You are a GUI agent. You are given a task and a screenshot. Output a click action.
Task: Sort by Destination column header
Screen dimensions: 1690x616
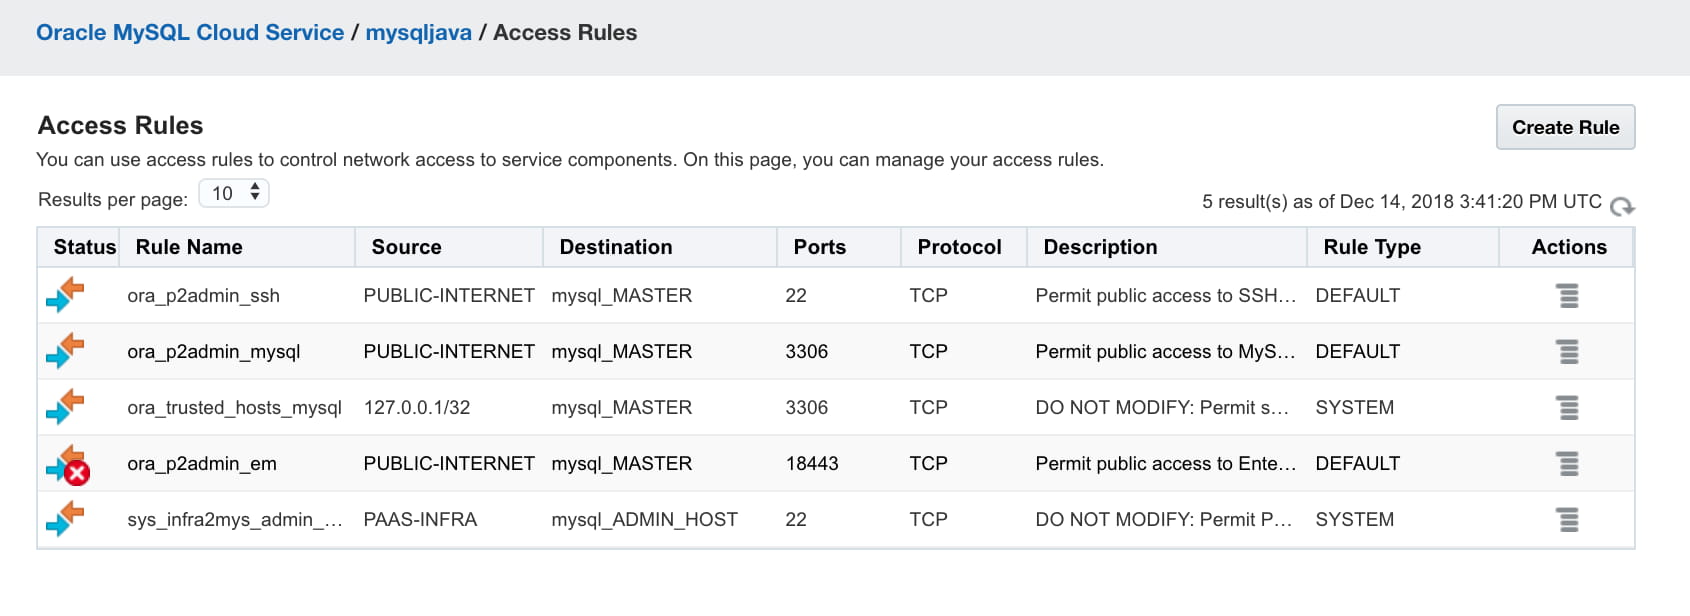pyautogui.click(x=616, y=247)
